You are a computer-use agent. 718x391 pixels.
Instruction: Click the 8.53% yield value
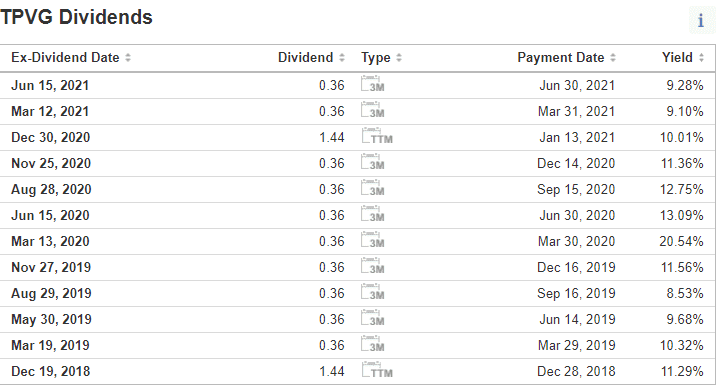[x=685, y=294]
